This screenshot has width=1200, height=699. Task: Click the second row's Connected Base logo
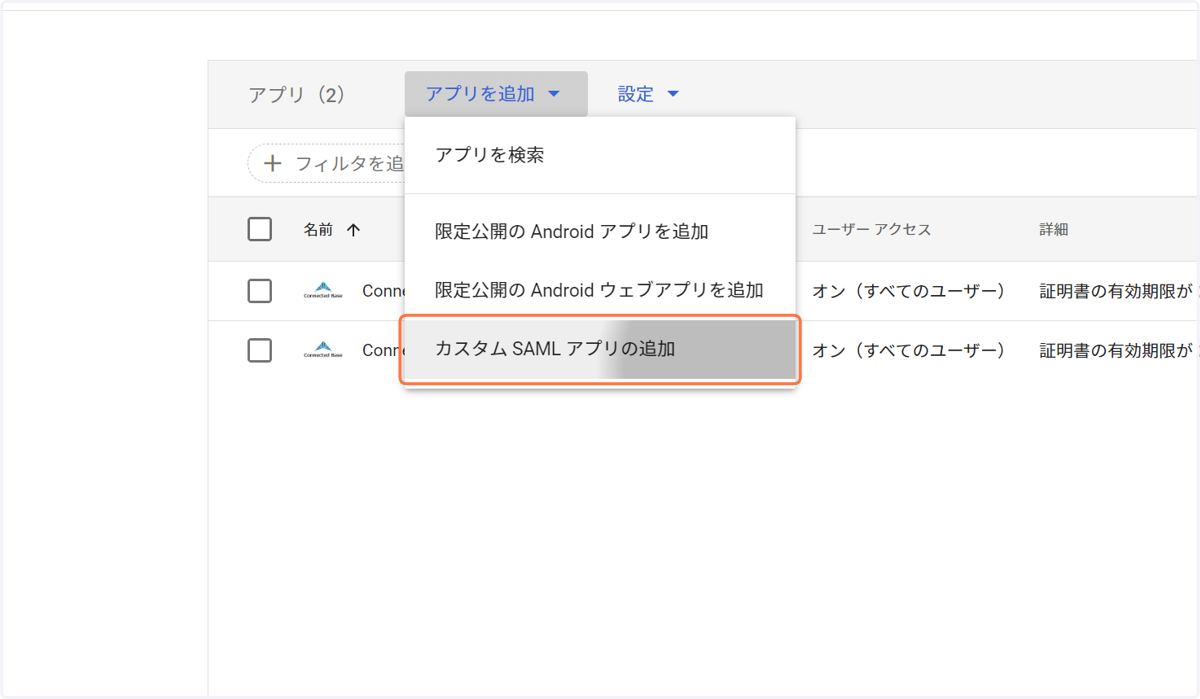point(323,351)
